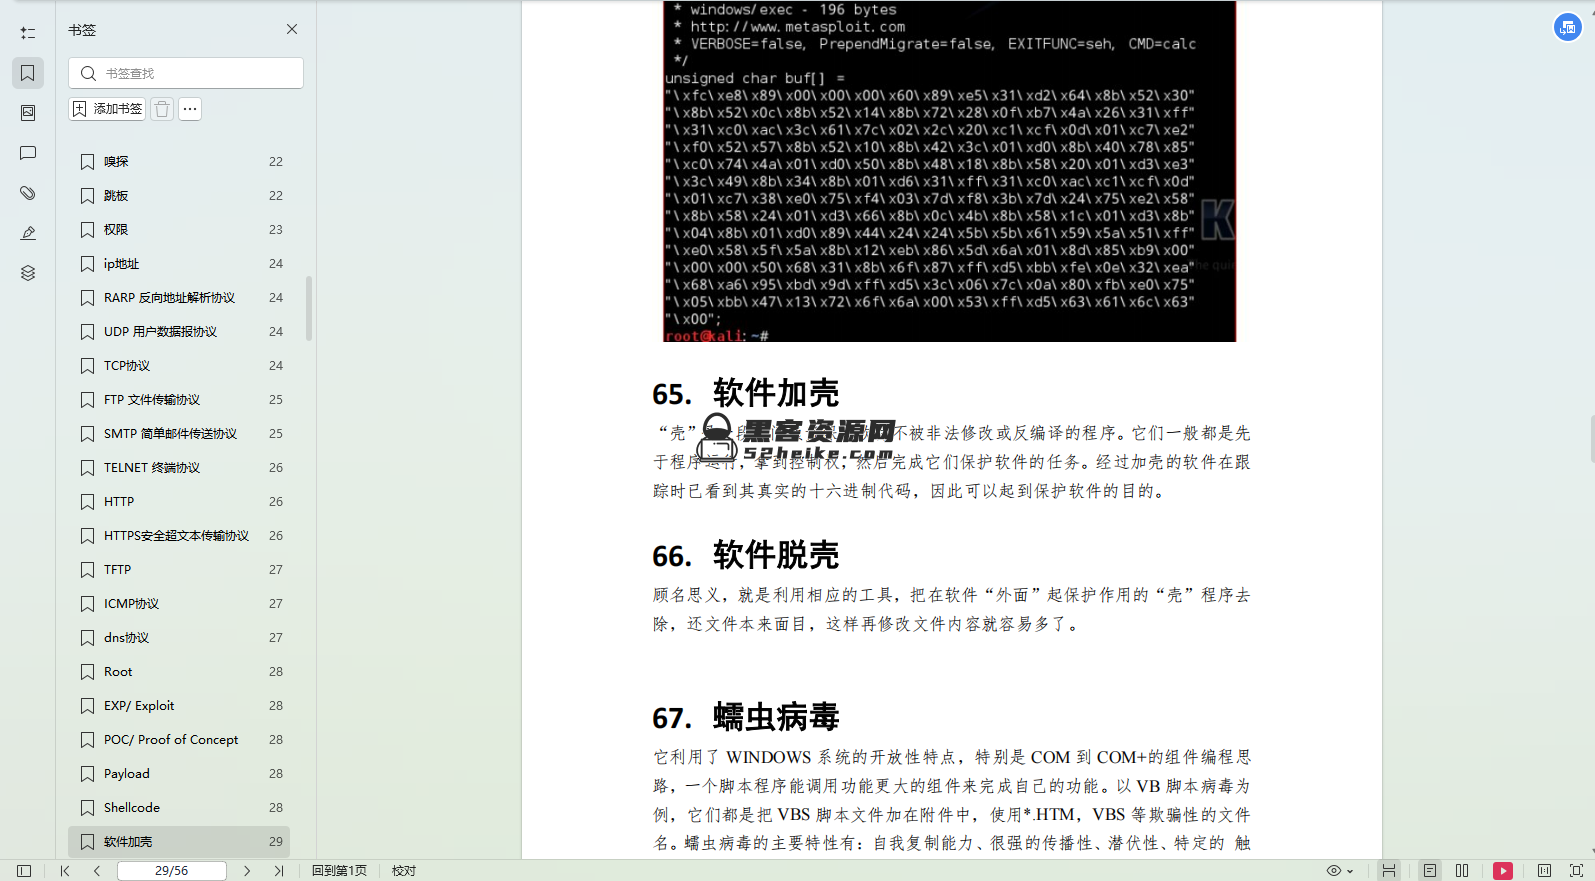Viewport: 1595px width, 881px height.
Task: Go to the previous page
Action: coord(97,871)
